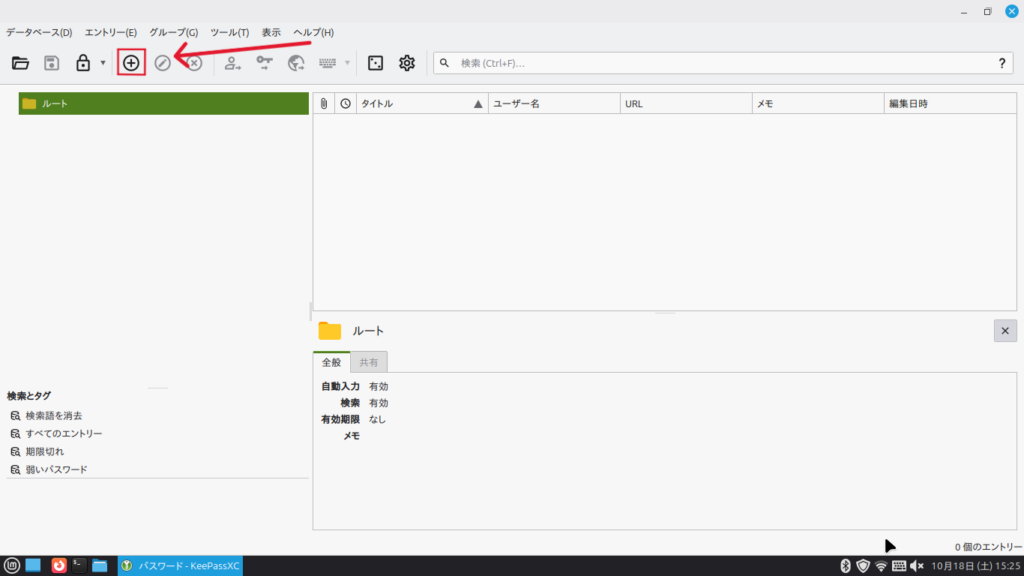Viewport: 1024px width, 576px height.
Task: Click into the 検索 search field
Action: pyautogui.click(x=720, y=63)
